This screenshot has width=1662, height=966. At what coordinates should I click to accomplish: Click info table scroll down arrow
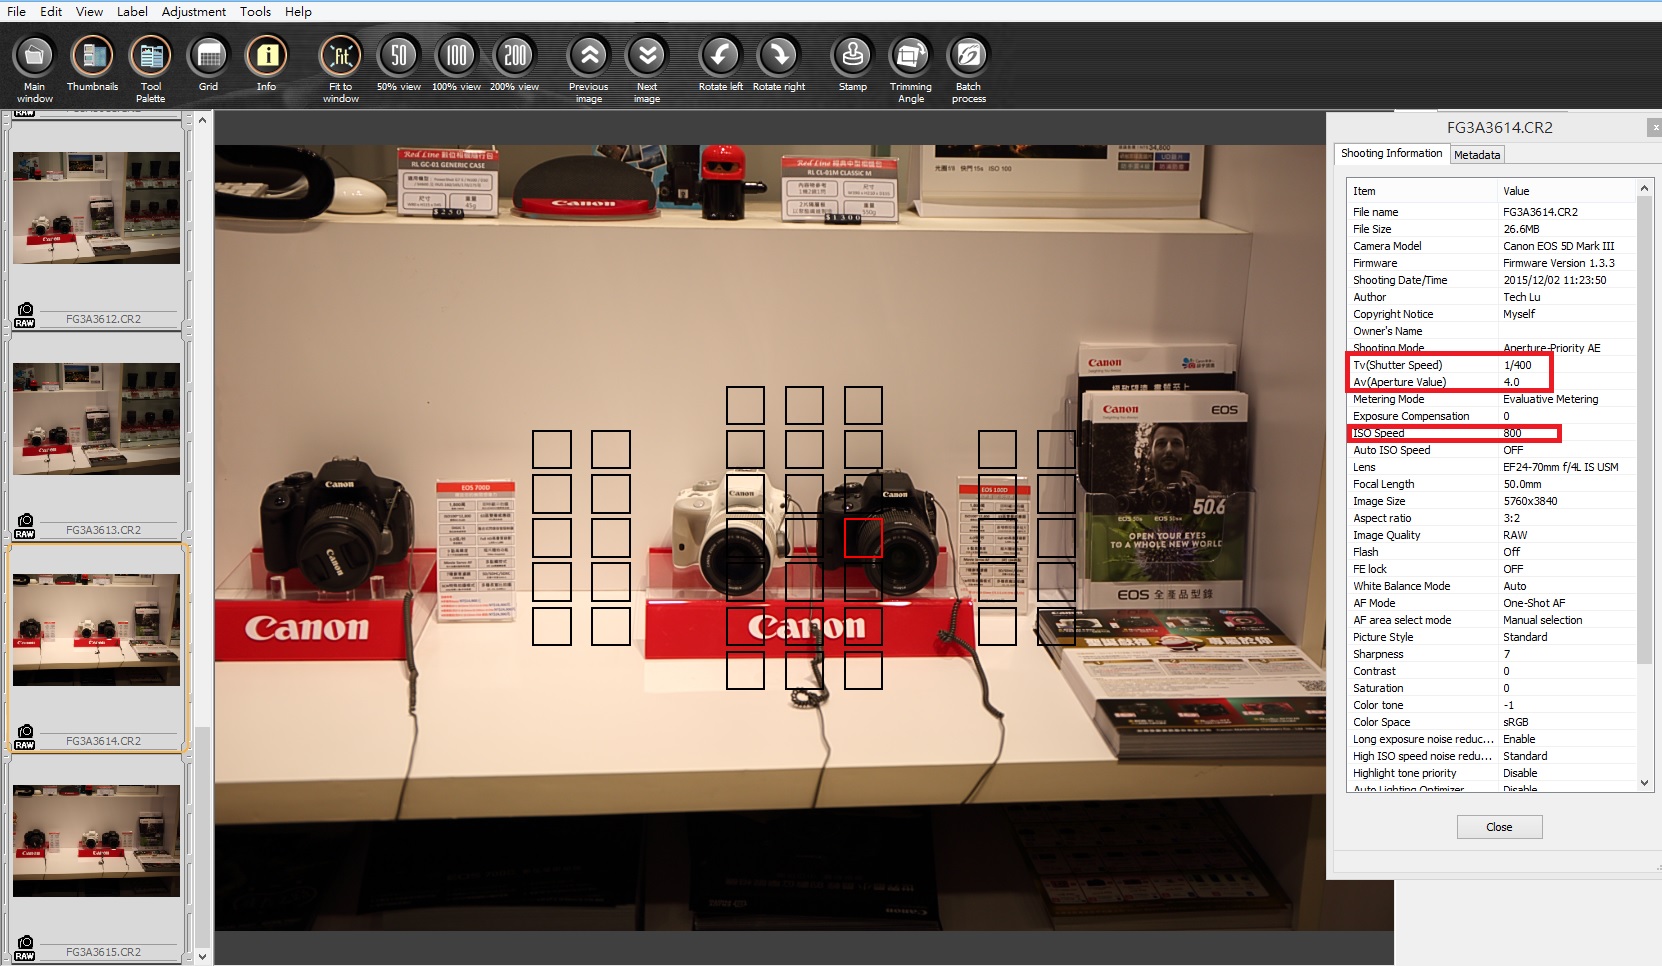(1644, 783)
